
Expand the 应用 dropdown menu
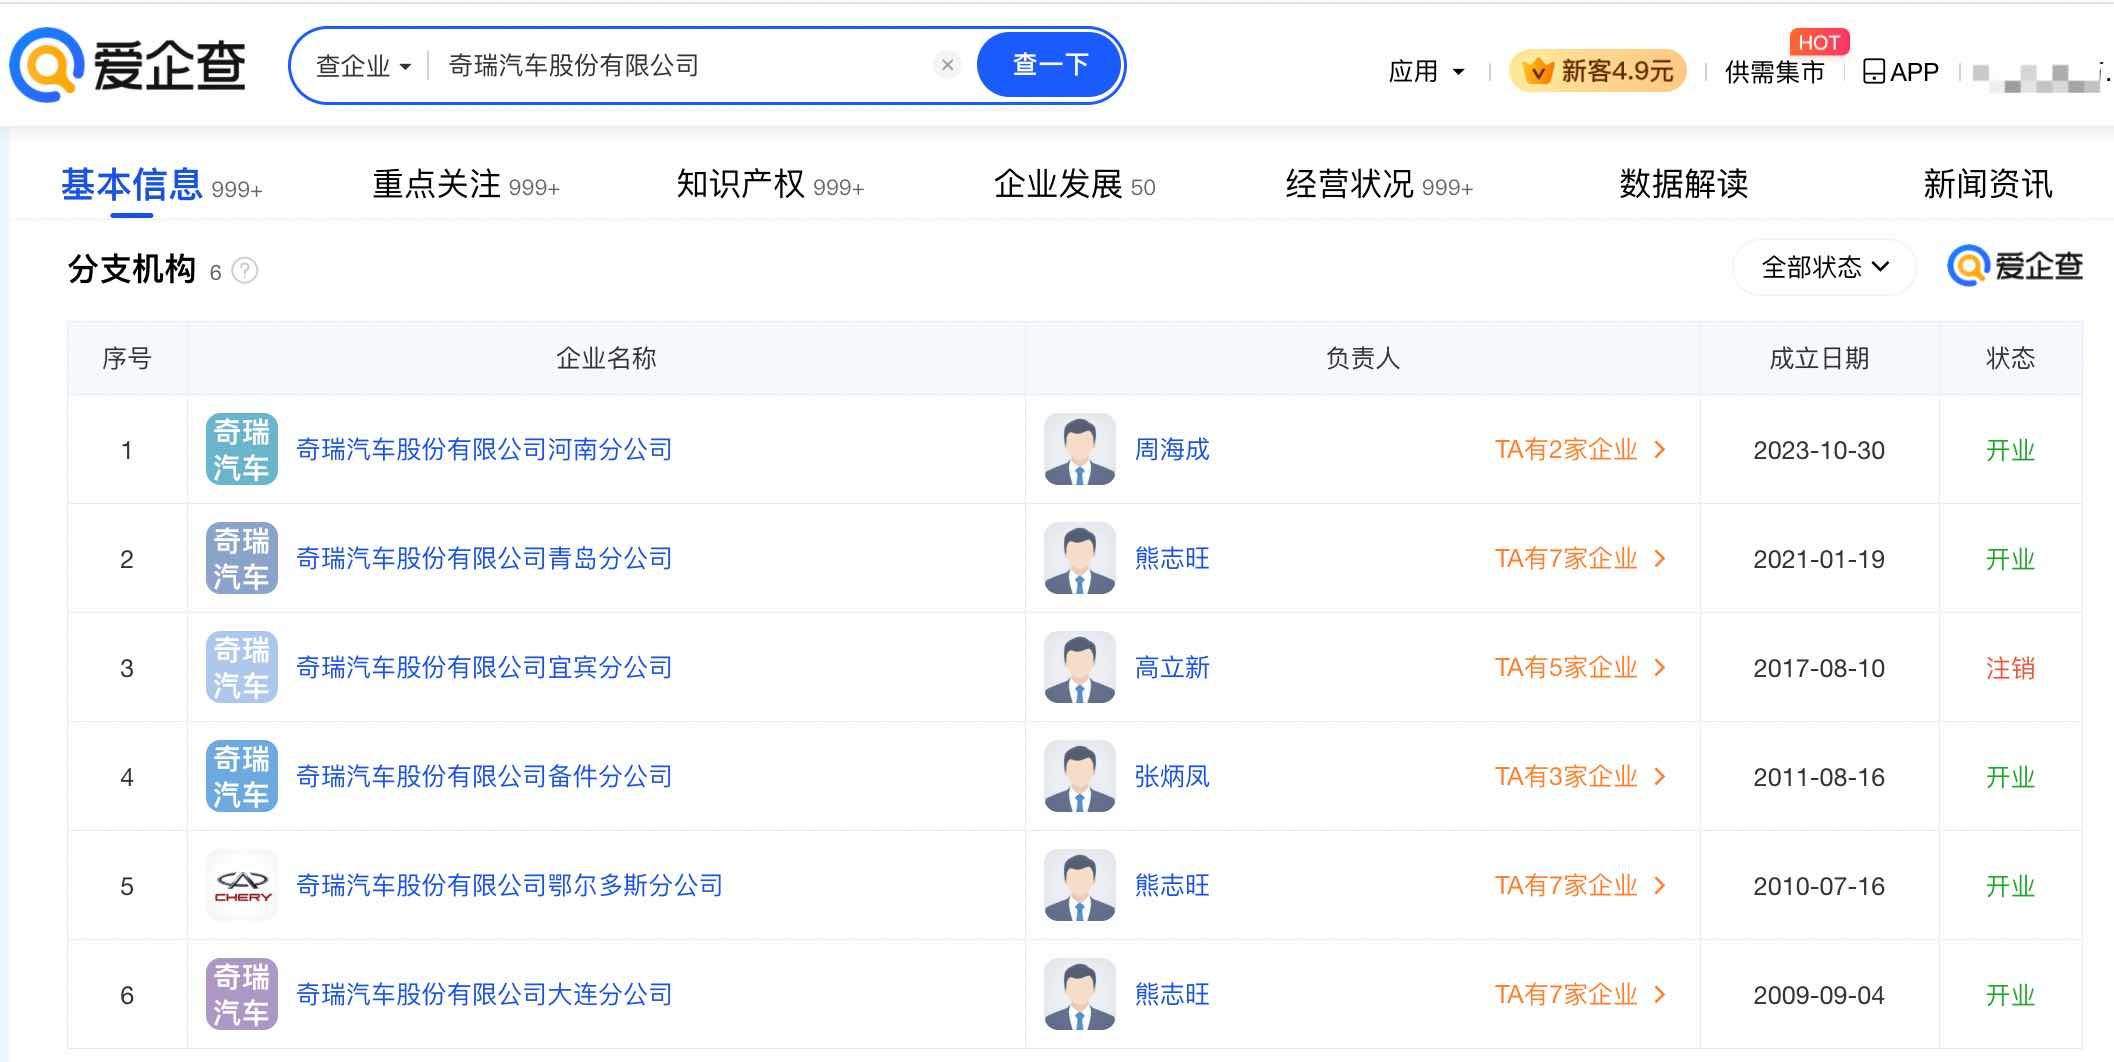click(x=1426, y=72)
